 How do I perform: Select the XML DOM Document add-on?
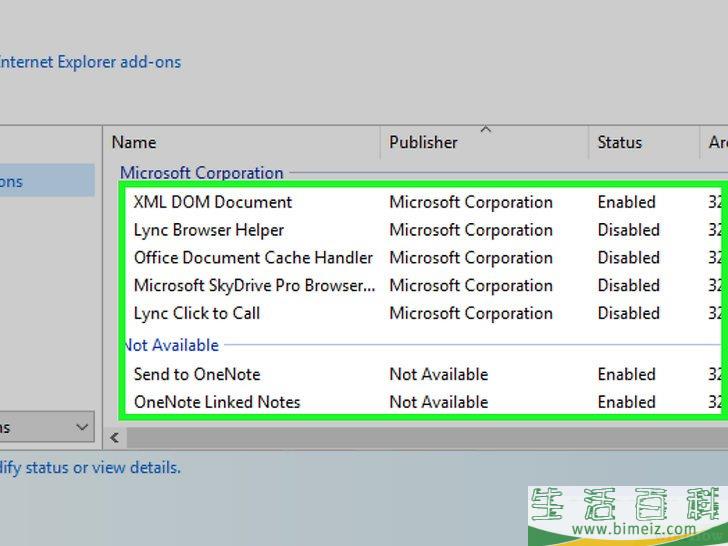click(x=213, y=202)
